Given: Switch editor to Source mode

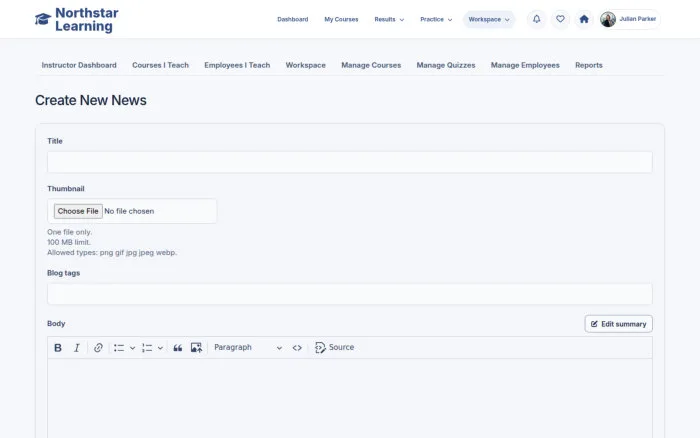Looking at the screenshot, I should click(335, 347).
